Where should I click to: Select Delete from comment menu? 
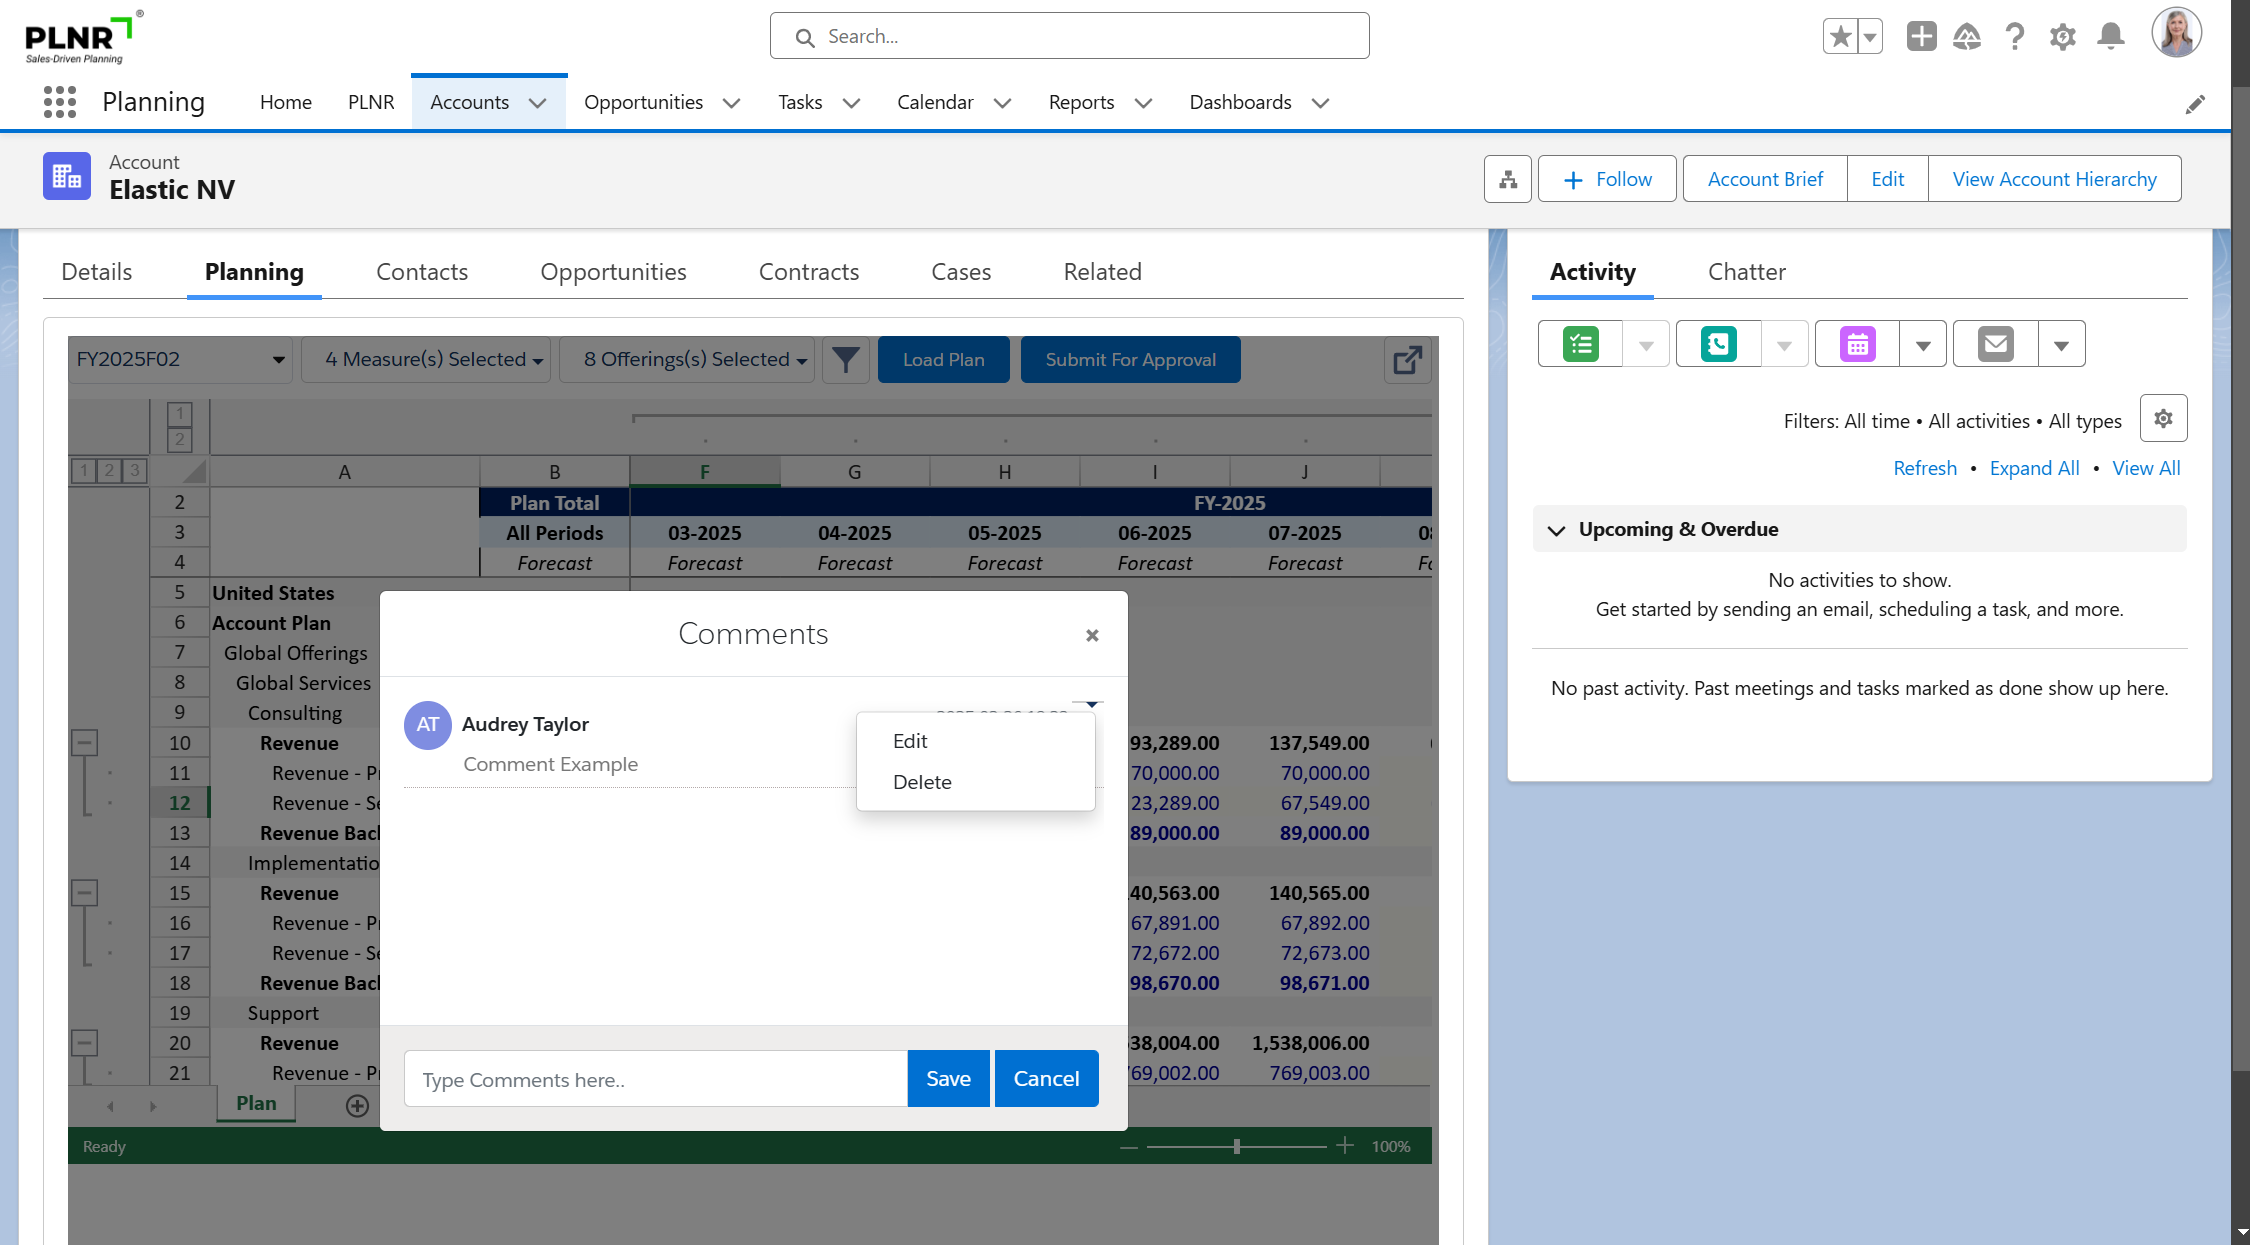(922, 782)
